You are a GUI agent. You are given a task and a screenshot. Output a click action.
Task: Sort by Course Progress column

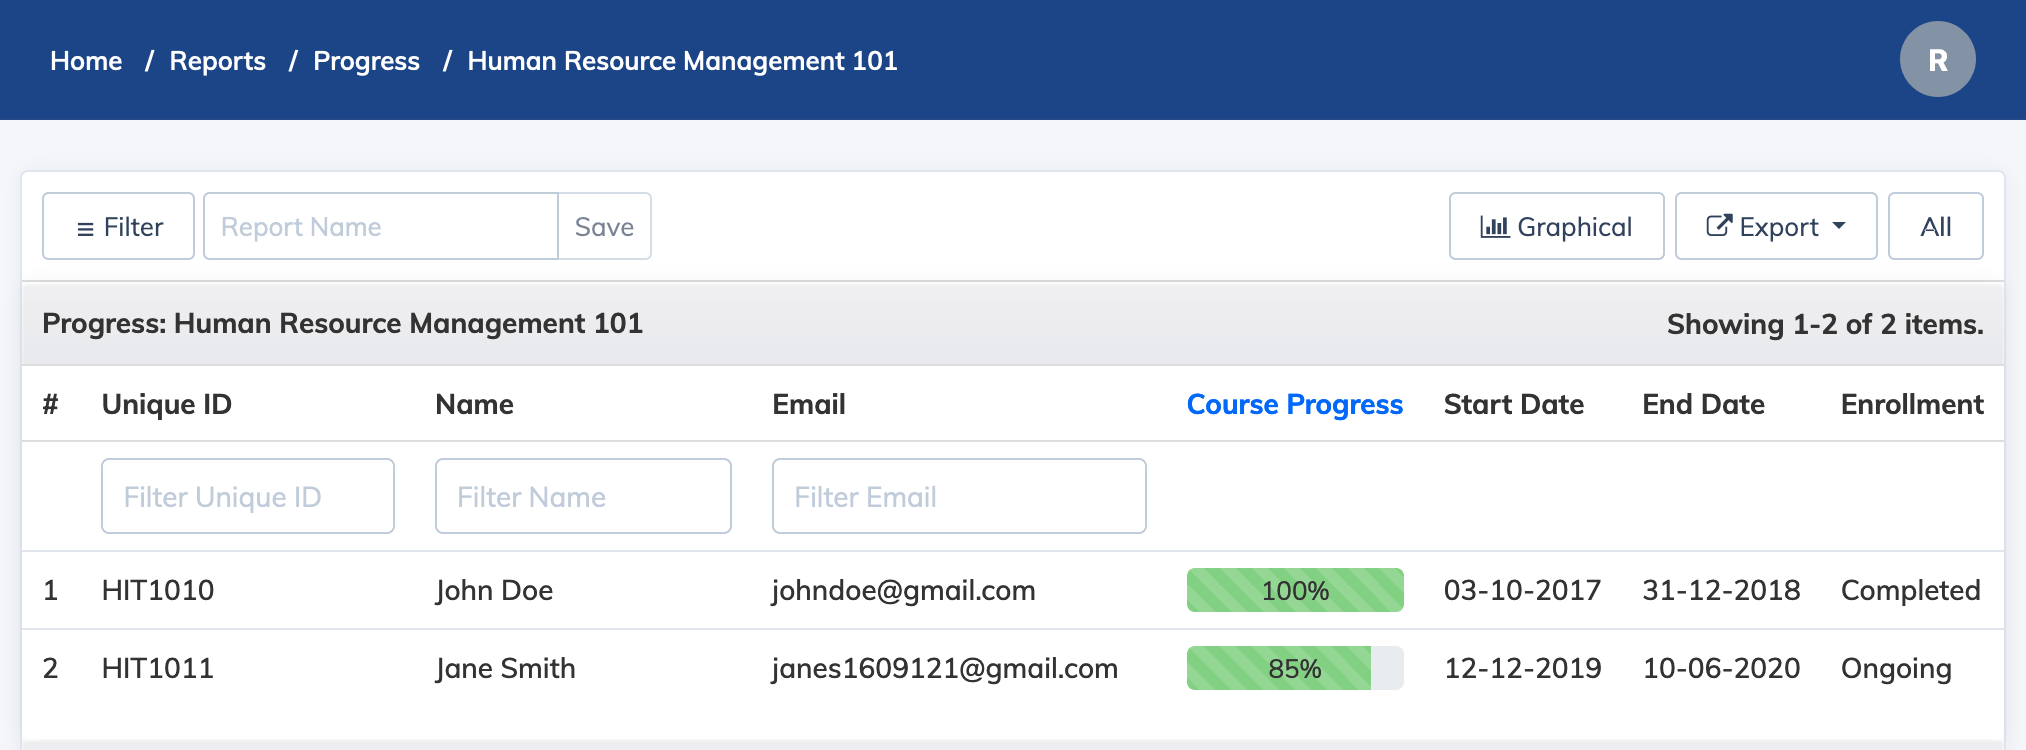coord(1294,404)
